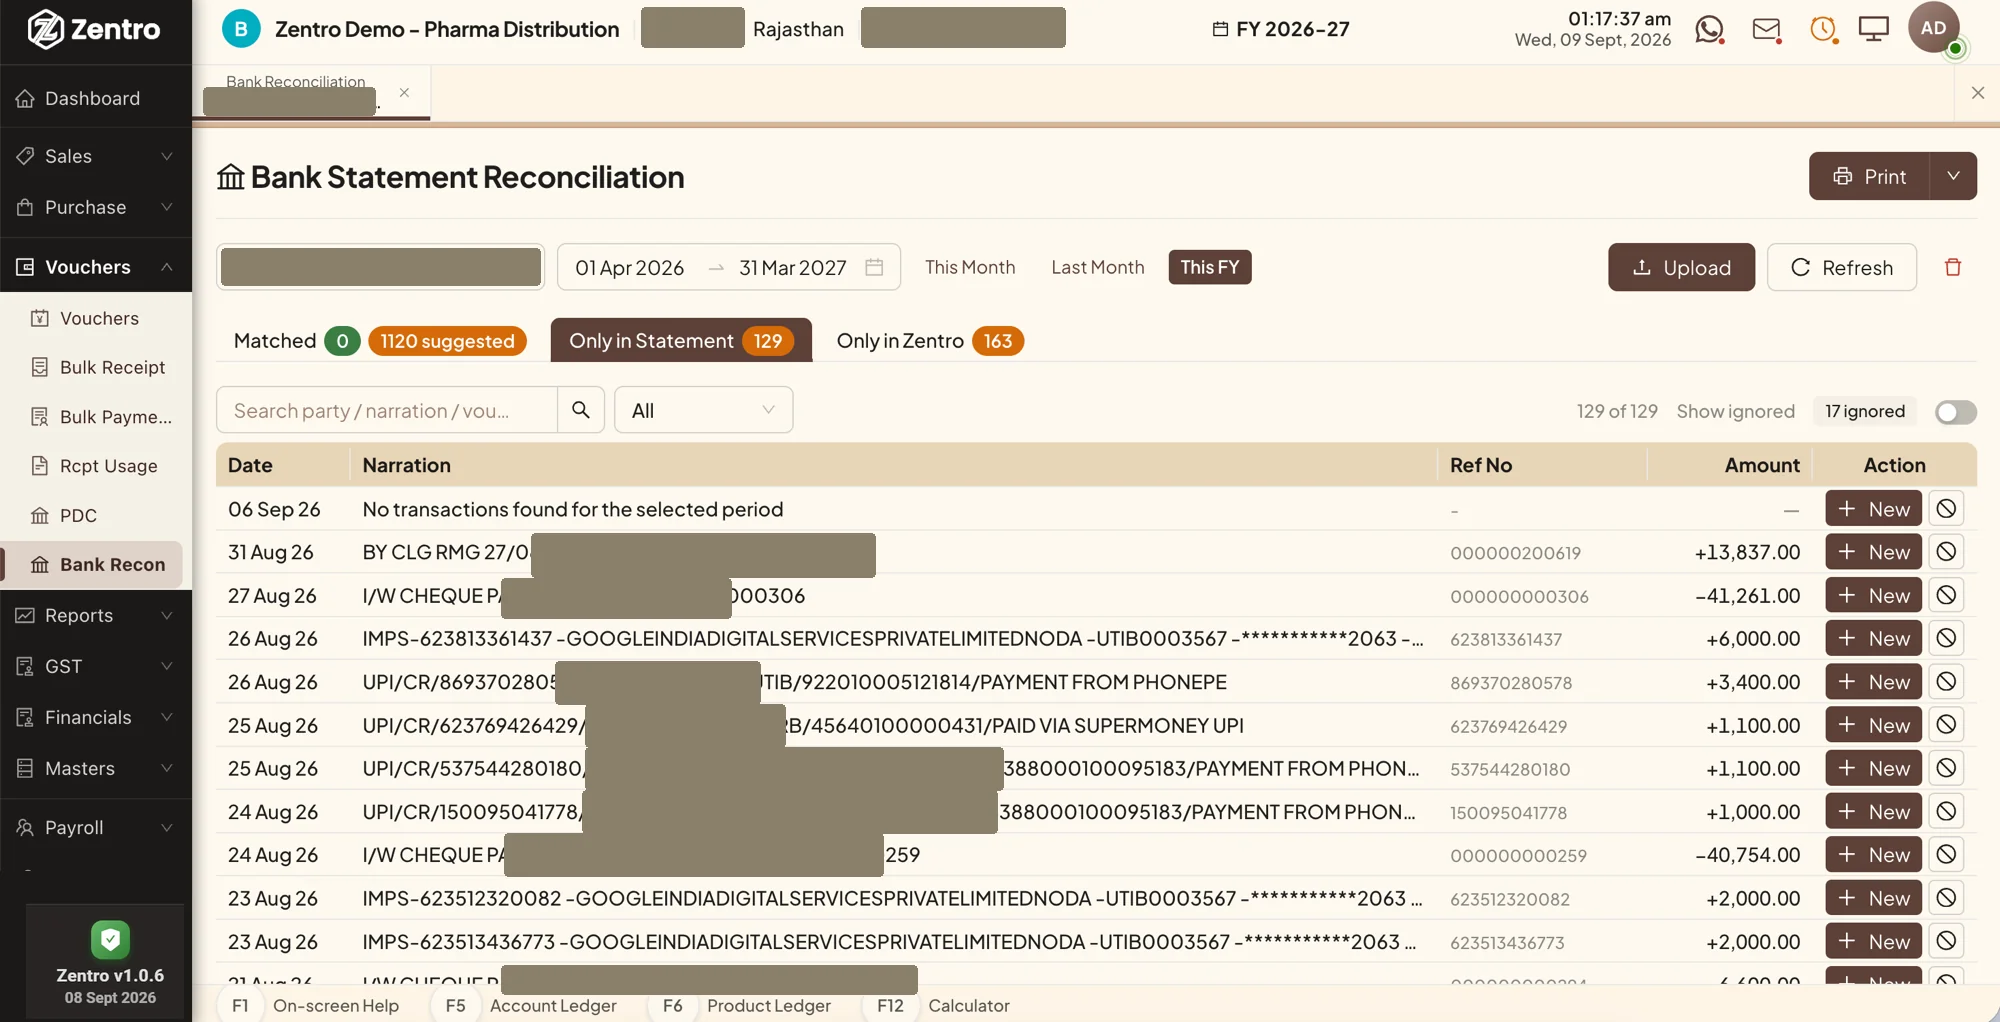Click the Zentro logo
This screenshot has height=1022, width=2000.
point(94,29)
